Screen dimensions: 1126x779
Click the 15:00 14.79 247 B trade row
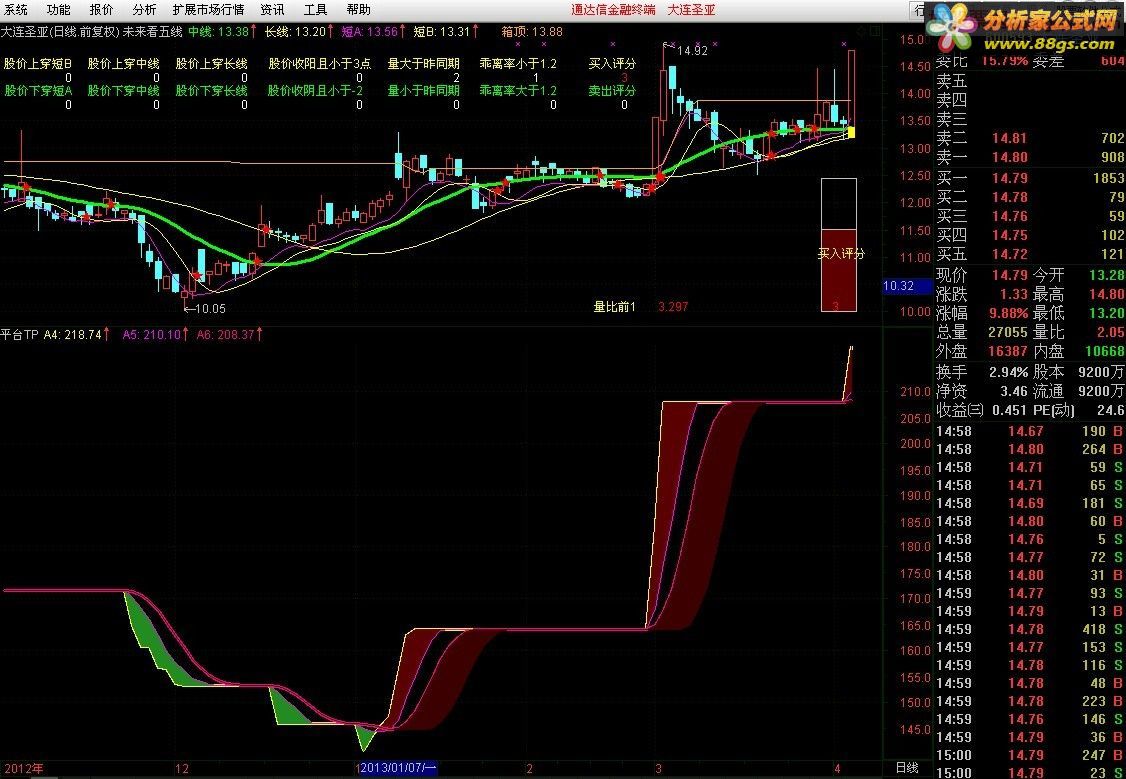click(1030, 755)
